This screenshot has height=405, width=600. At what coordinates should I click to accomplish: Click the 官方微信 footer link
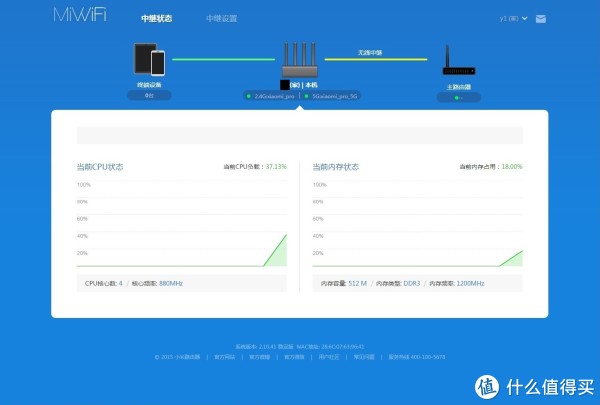click(x=294, y=357)
